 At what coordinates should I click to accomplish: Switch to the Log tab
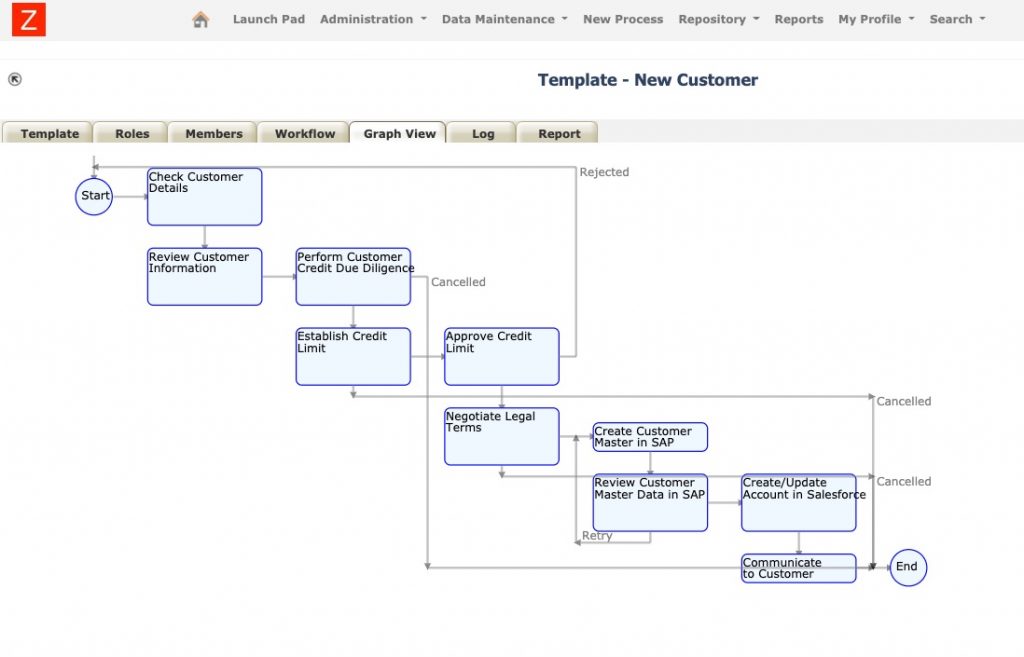[483, 133]
